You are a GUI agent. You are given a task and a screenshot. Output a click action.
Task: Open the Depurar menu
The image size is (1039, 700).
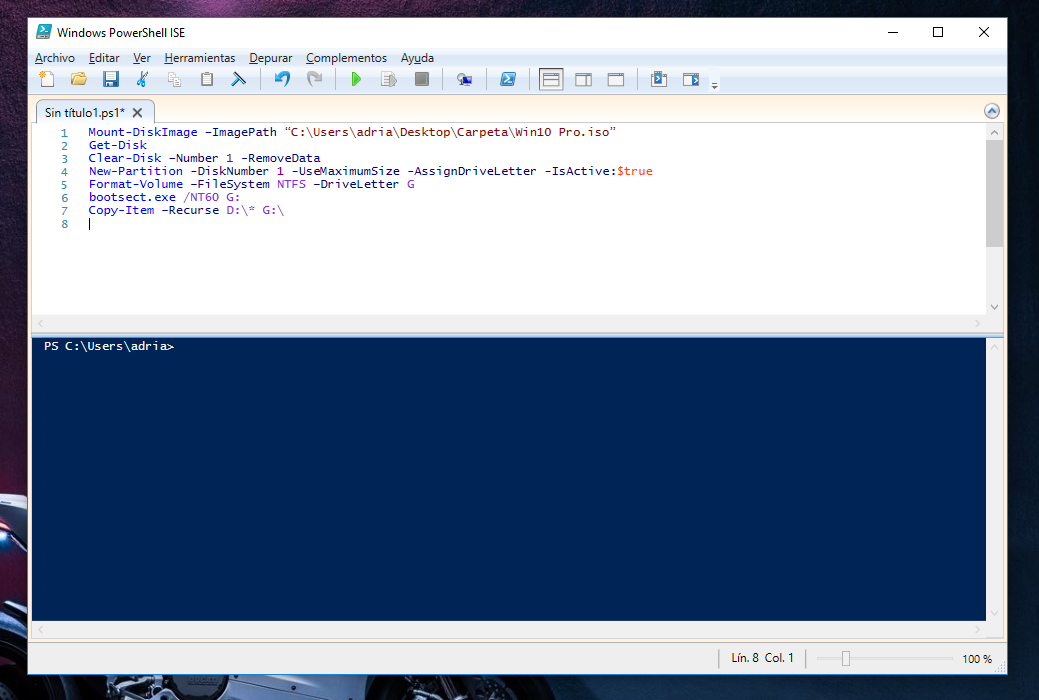click(270, 58)
